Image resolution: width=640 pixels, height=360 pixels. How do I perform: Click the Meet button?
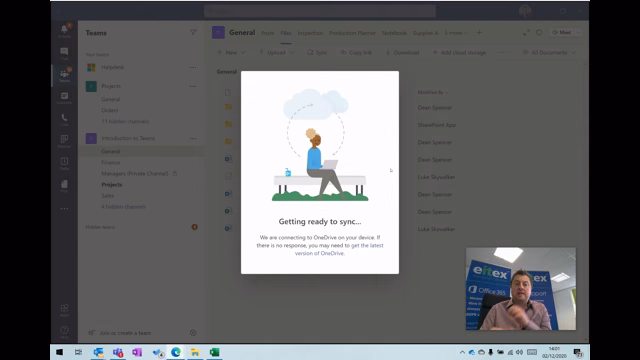tap(562, 32)
